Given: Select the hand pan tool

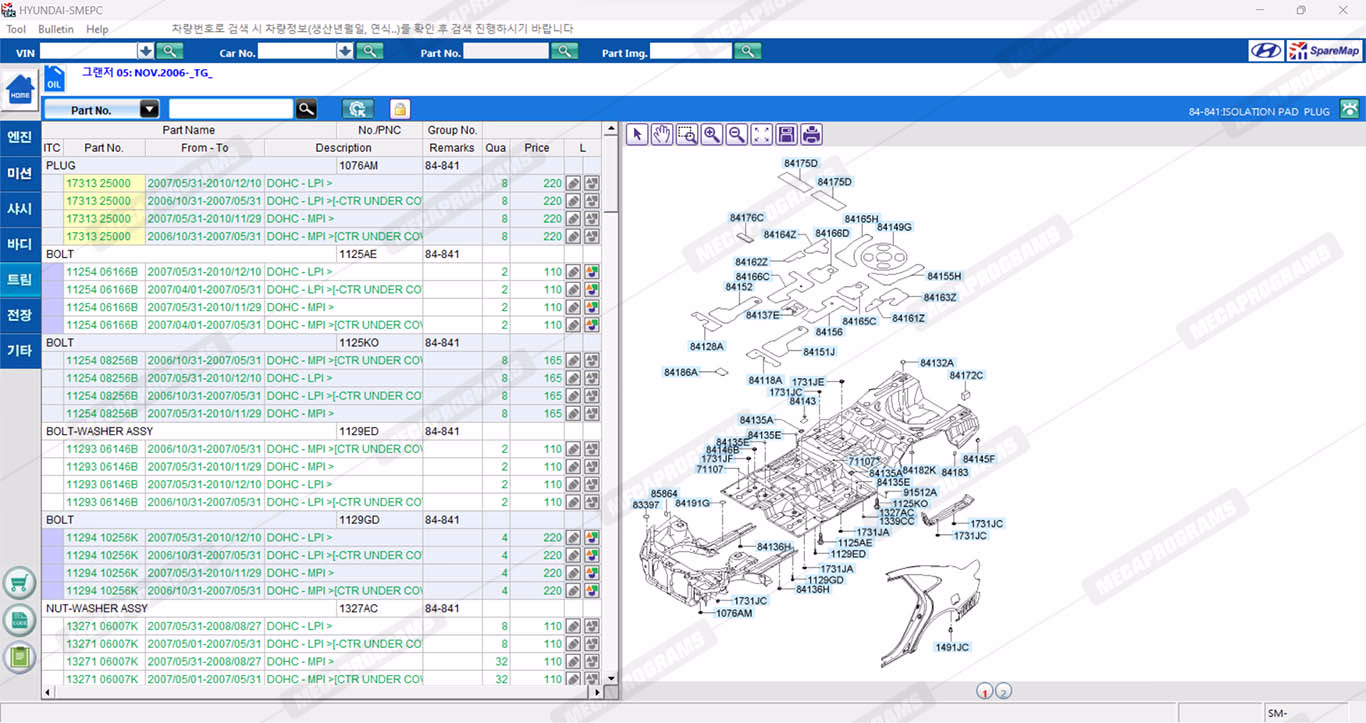Looking at the screenshot, I should tap(662, 135).
